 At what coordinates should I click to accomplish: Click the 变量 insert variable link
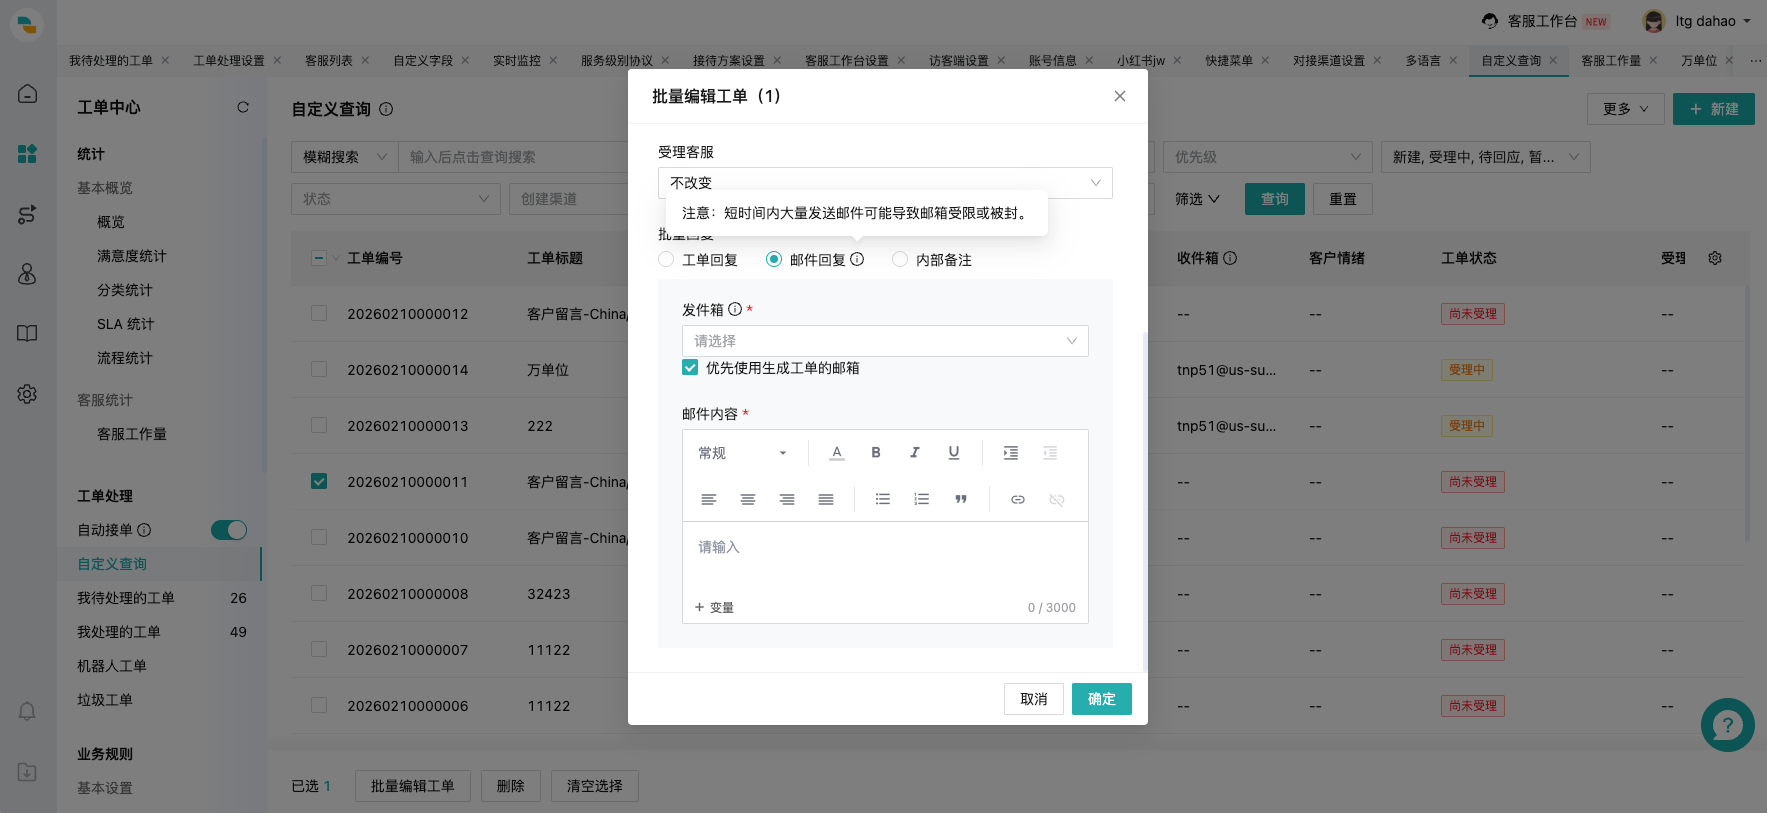pyautogui.click(x=715, y=607)
